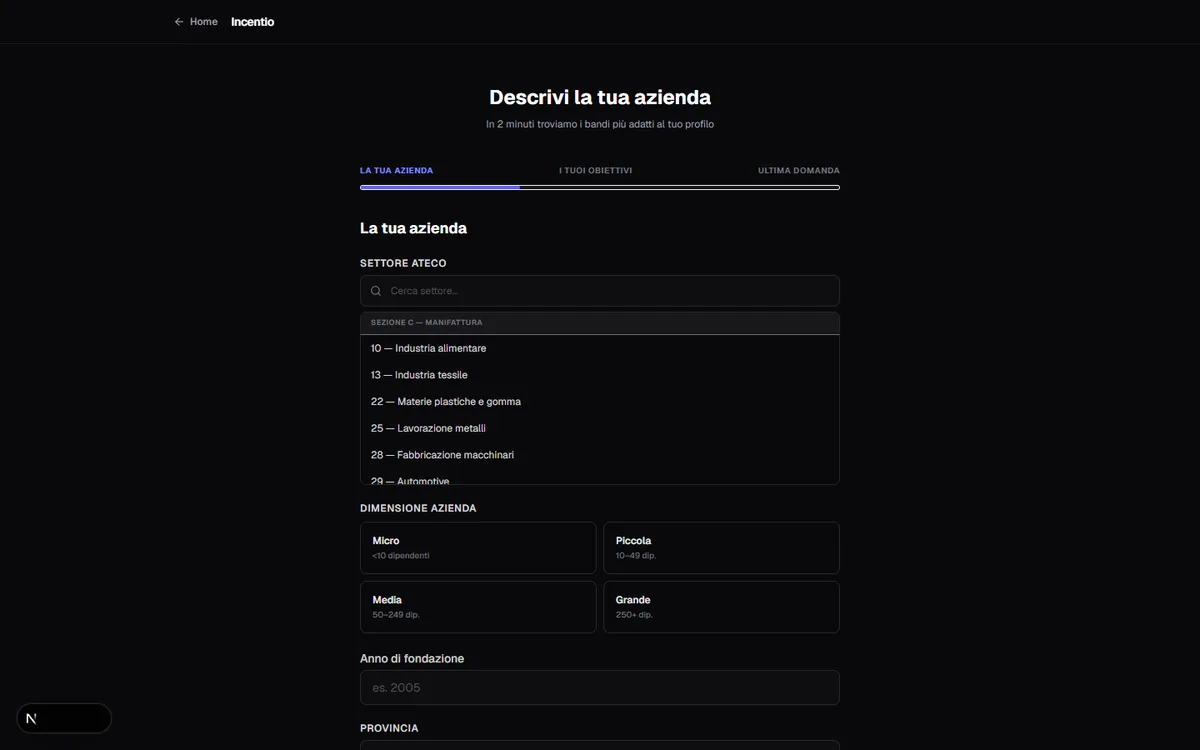This screenshot has height=750, width=1200.
Task: Select 28 — Fabbricazione macchinari
Action: [600, 455]
